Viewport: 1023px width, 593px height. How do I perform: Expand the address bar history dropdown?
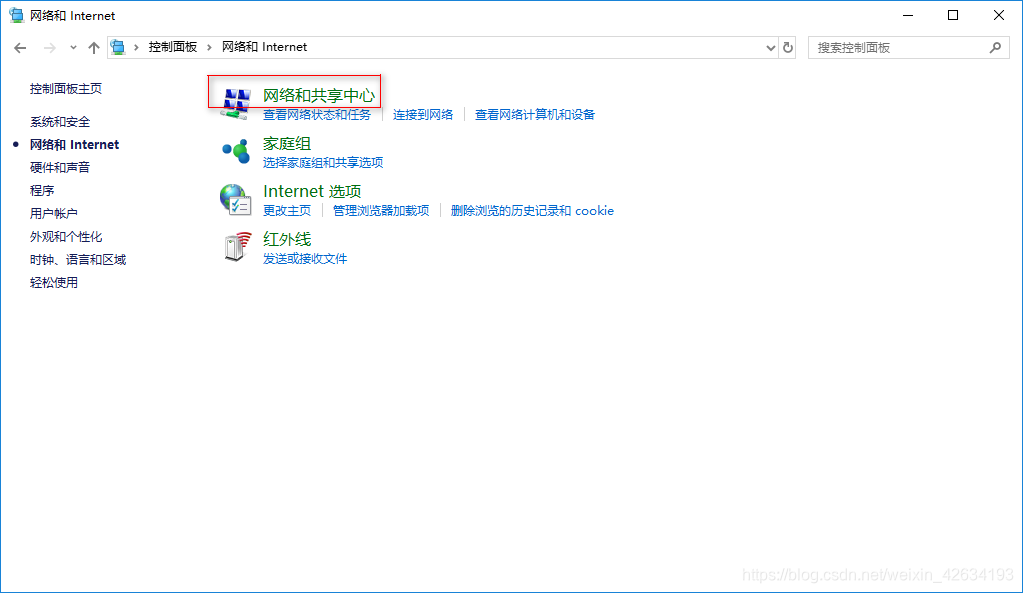(771, 48)
